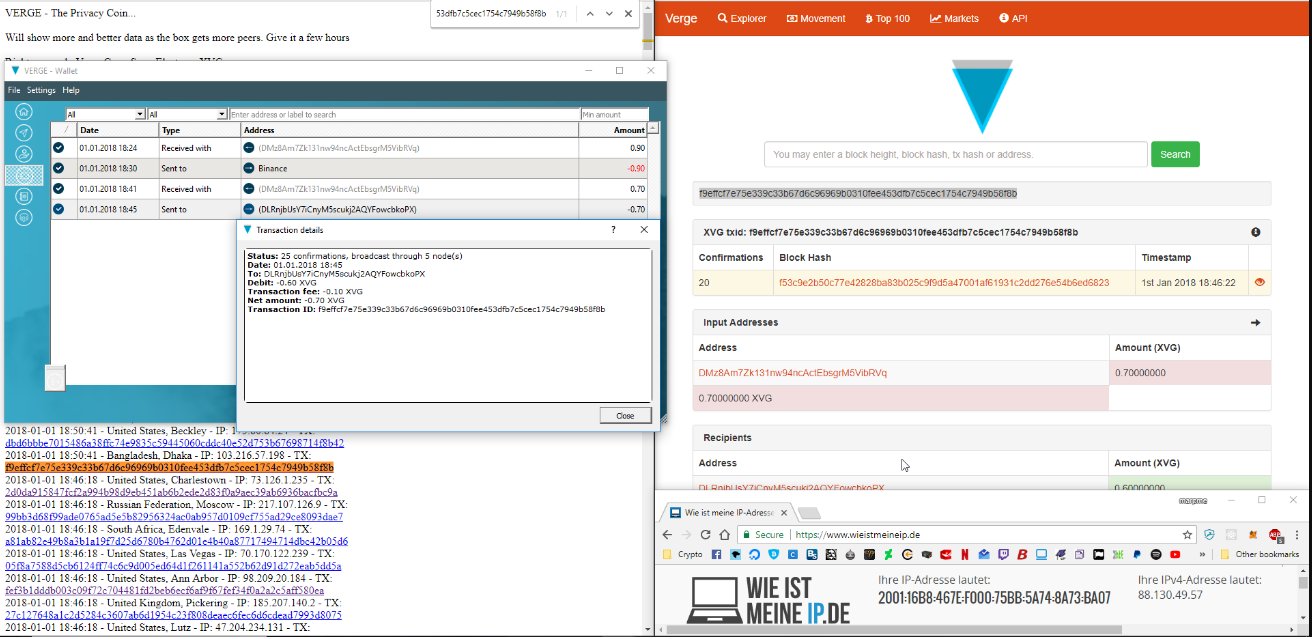Open the Receive coins page in wallet sidebar
This screenshot has width=1312, height=639.
(x=24, y=154)
